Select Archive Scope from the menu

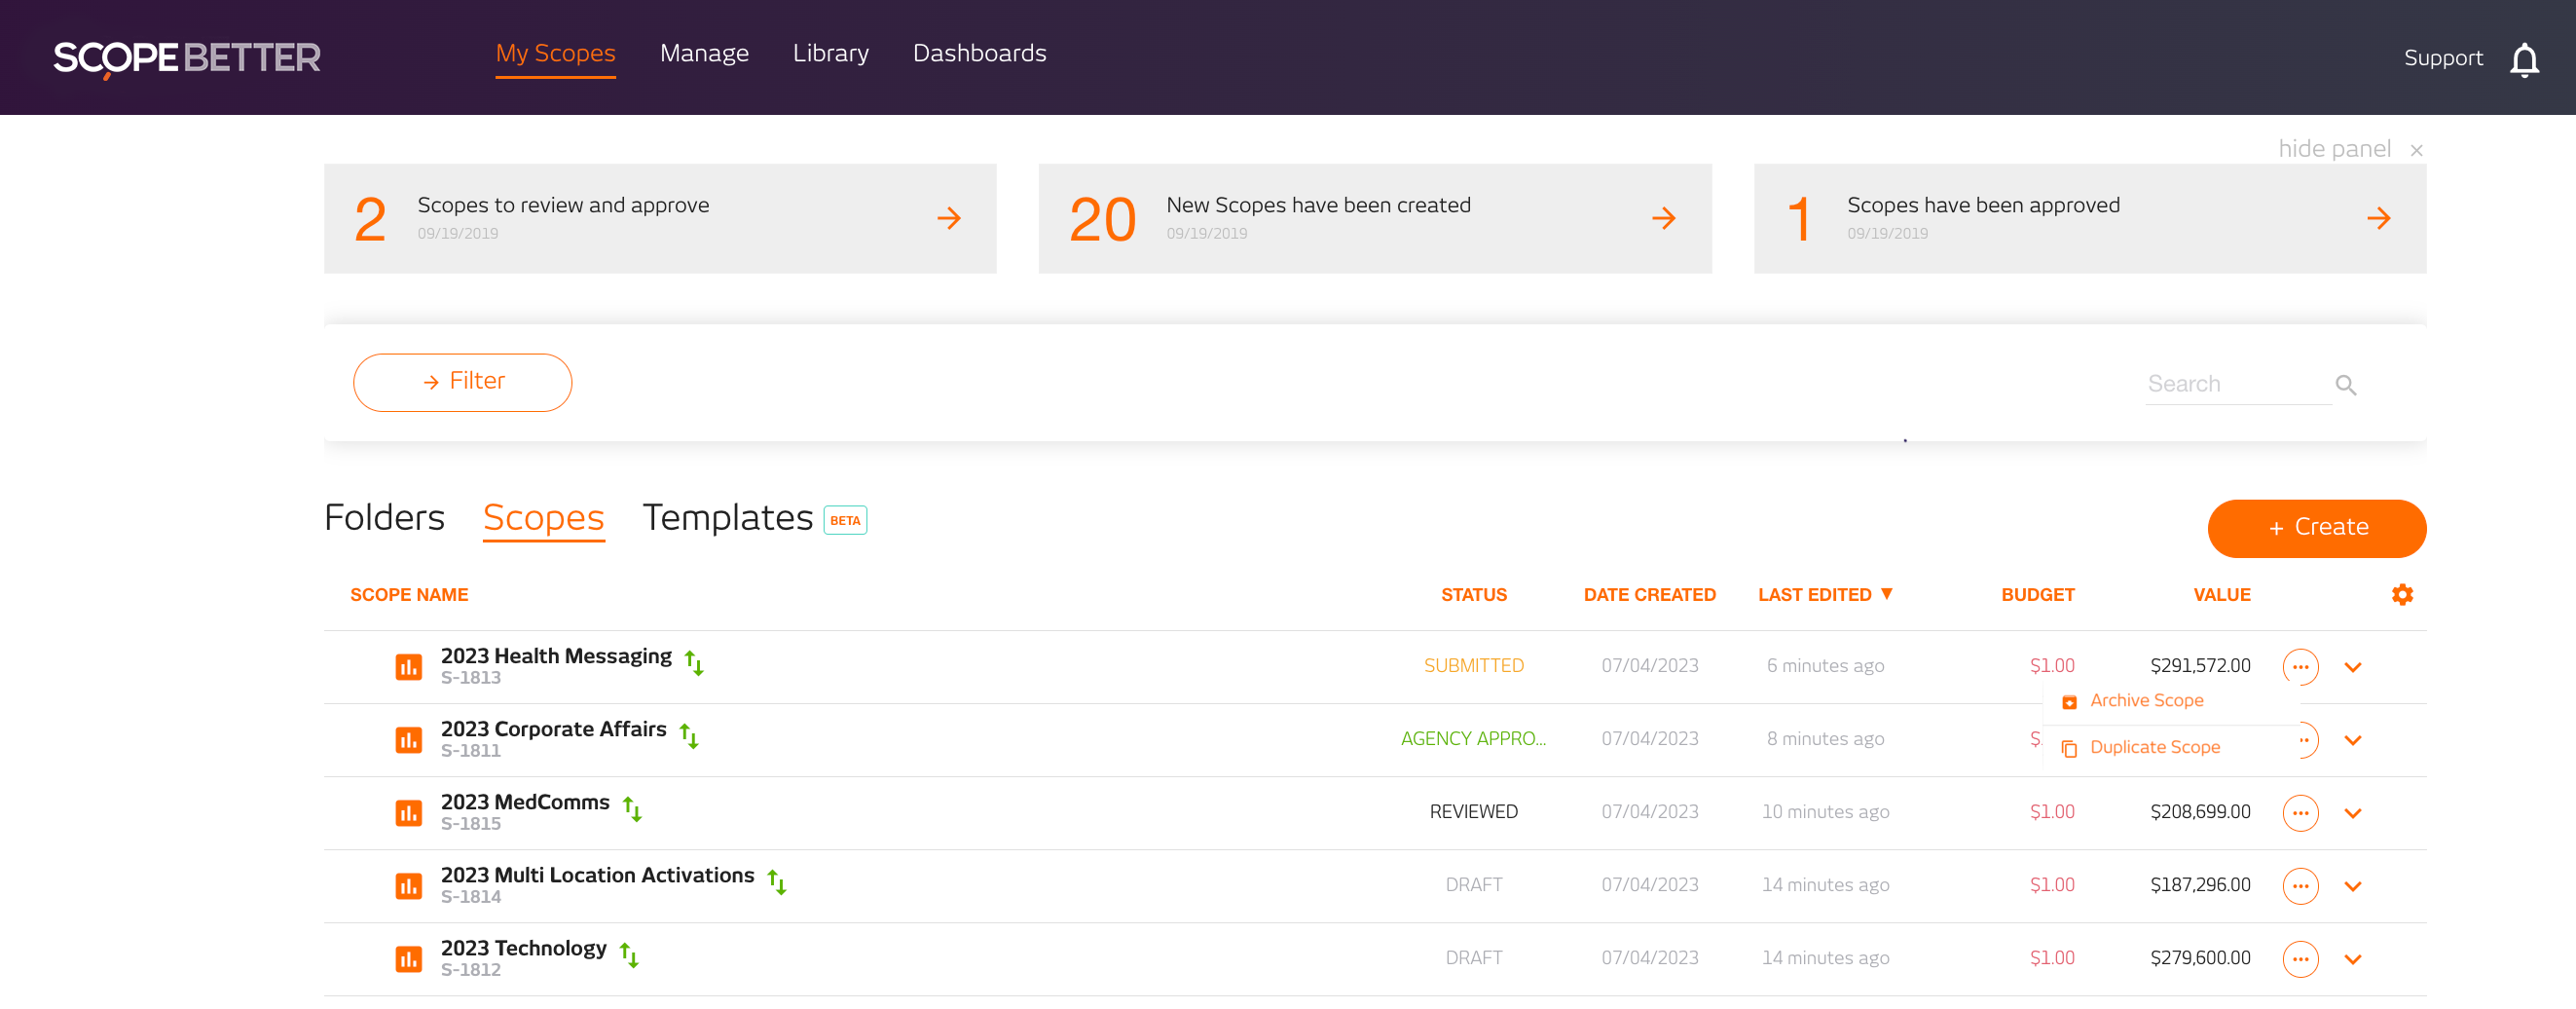(x=2145, y=701)
